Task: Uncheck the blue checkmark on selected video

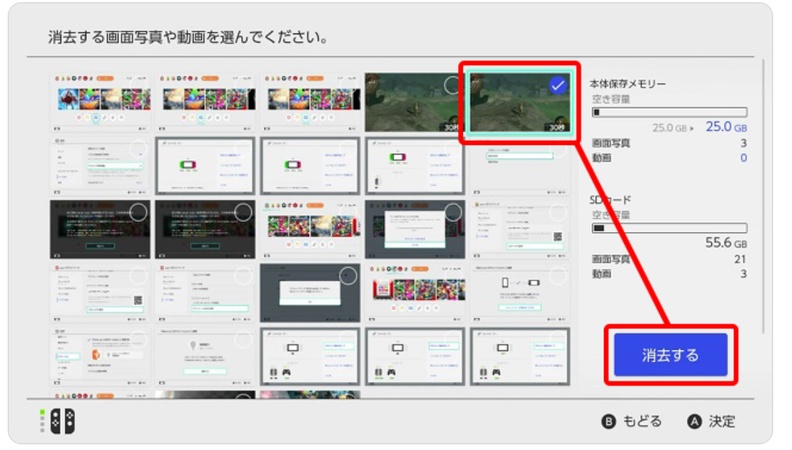Action: point(558,86)
